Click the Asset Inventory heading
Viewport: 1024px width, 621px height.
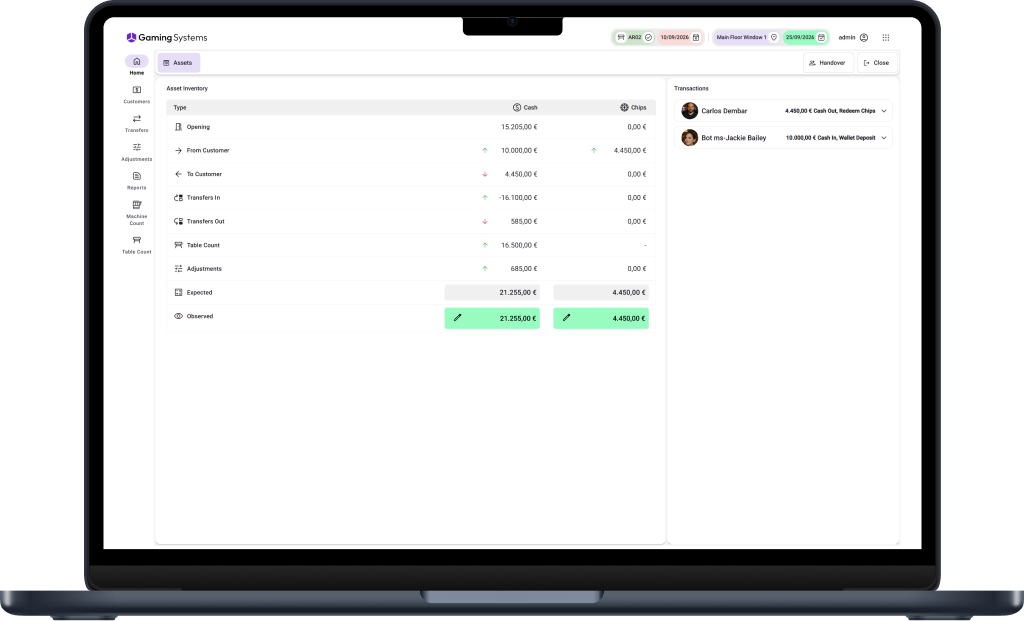187,88
